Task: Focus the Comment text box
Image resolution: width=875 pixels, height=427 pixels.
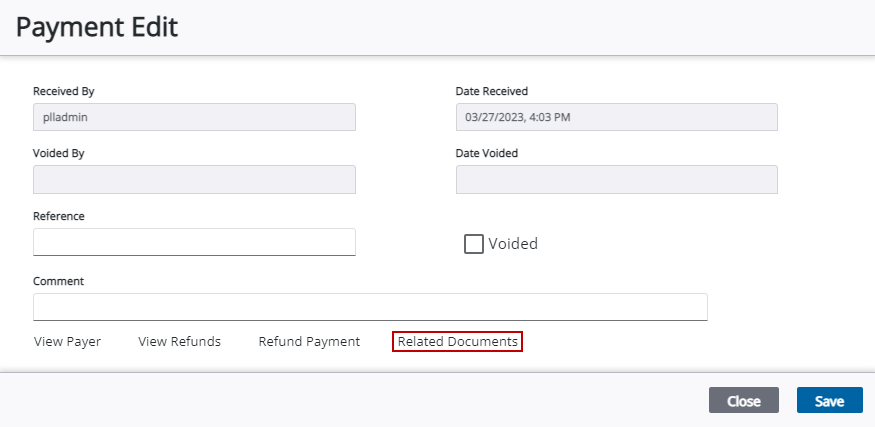Action: click(370, 306)
